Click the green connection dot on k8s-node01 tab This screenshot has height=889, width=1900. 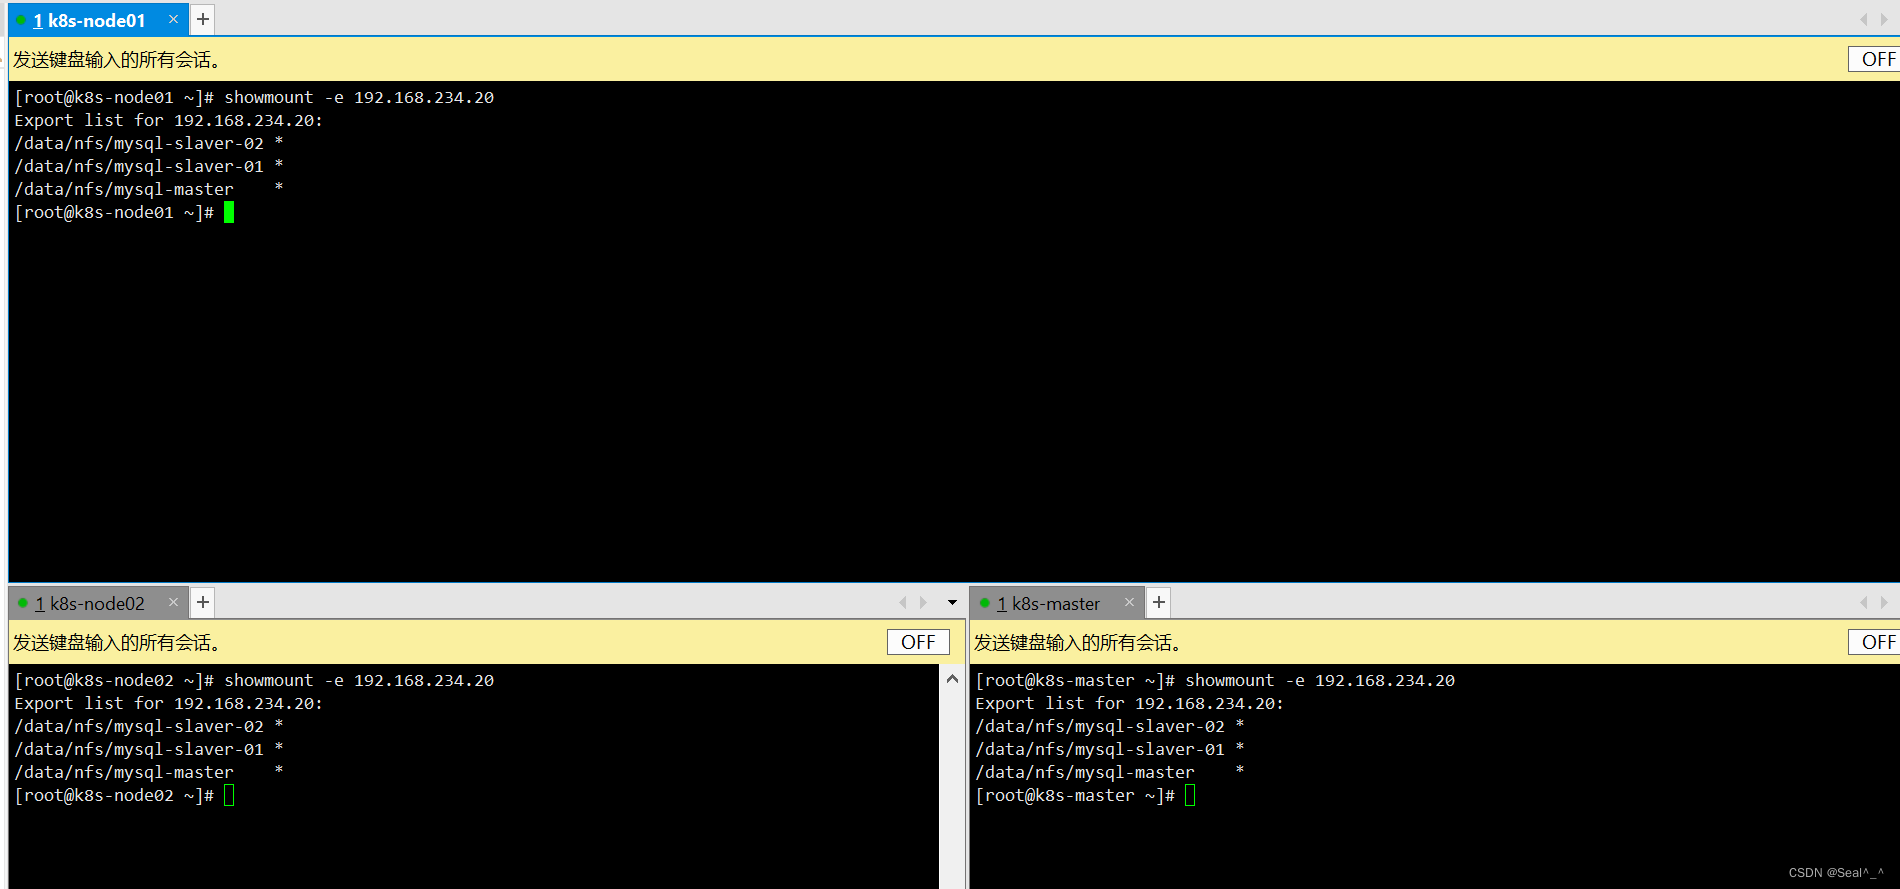tap(21, 20)
